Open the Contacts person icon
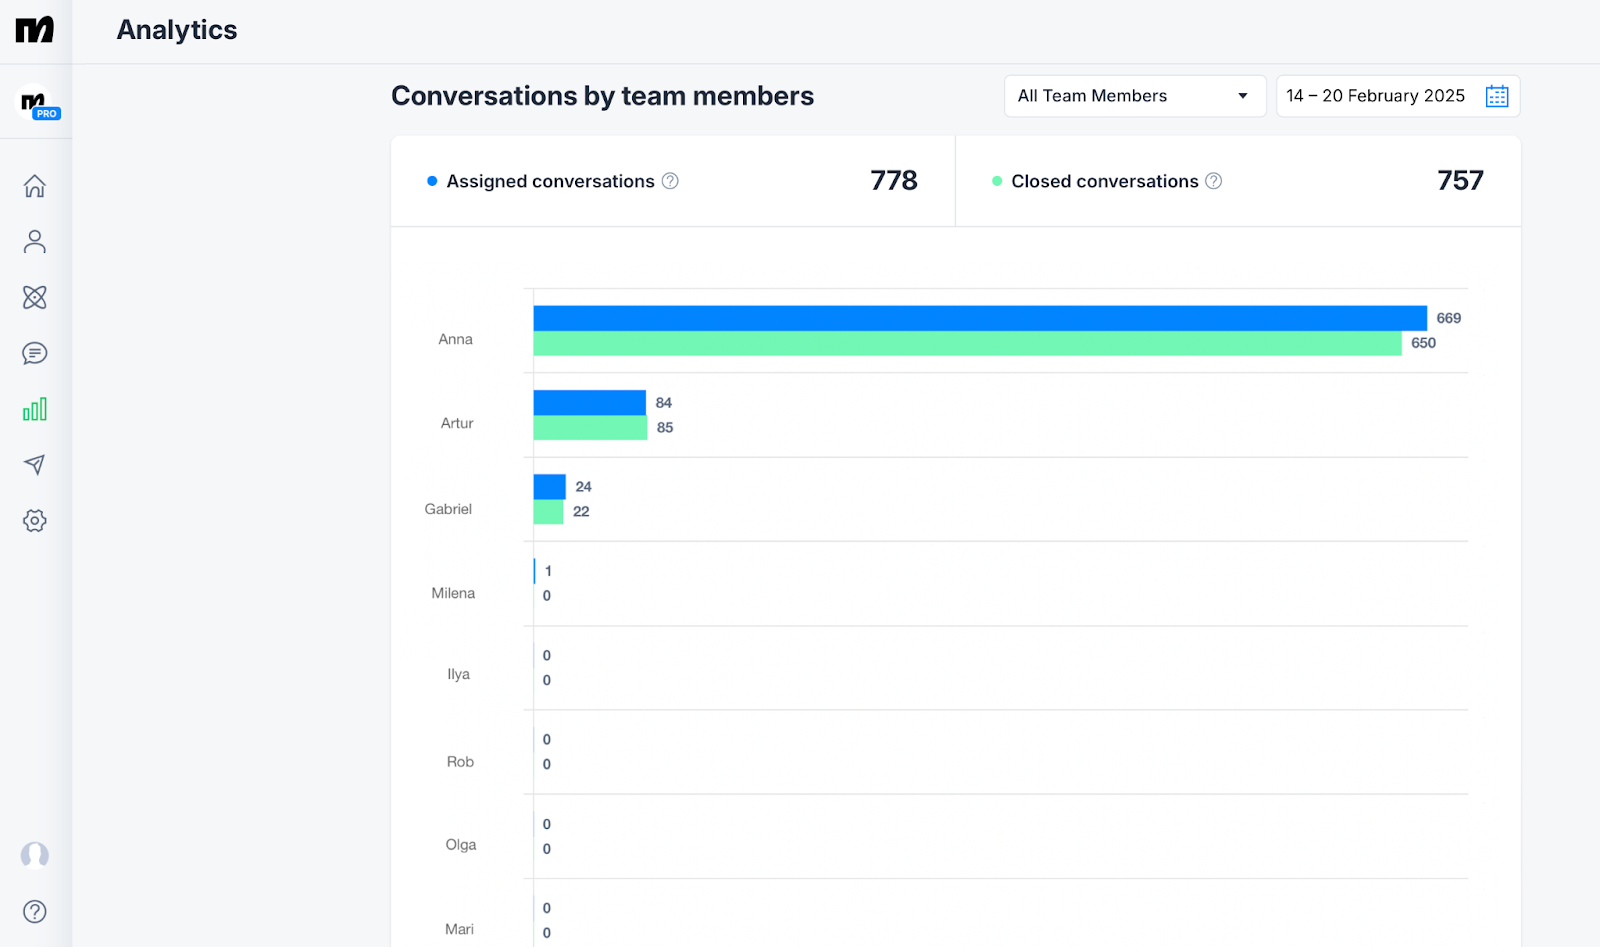The image size is (1600, 947). click(35, 242)
